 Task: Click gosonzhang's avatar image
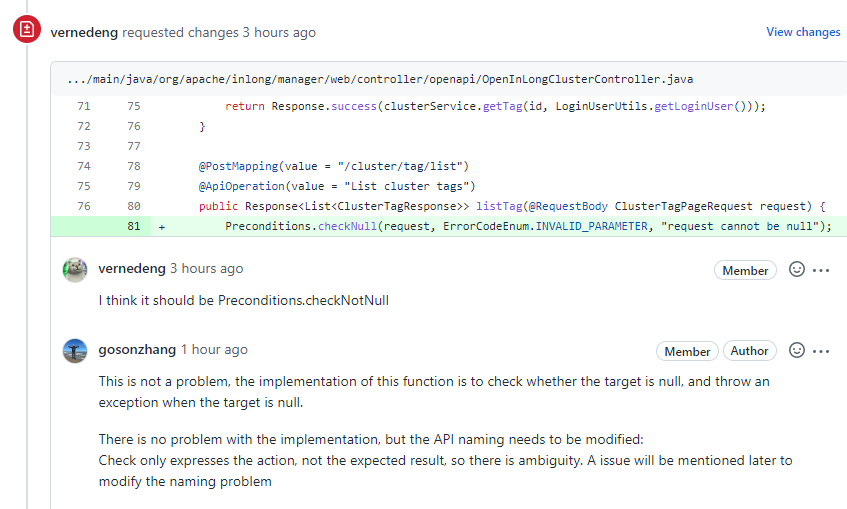[x=75, y=351]
